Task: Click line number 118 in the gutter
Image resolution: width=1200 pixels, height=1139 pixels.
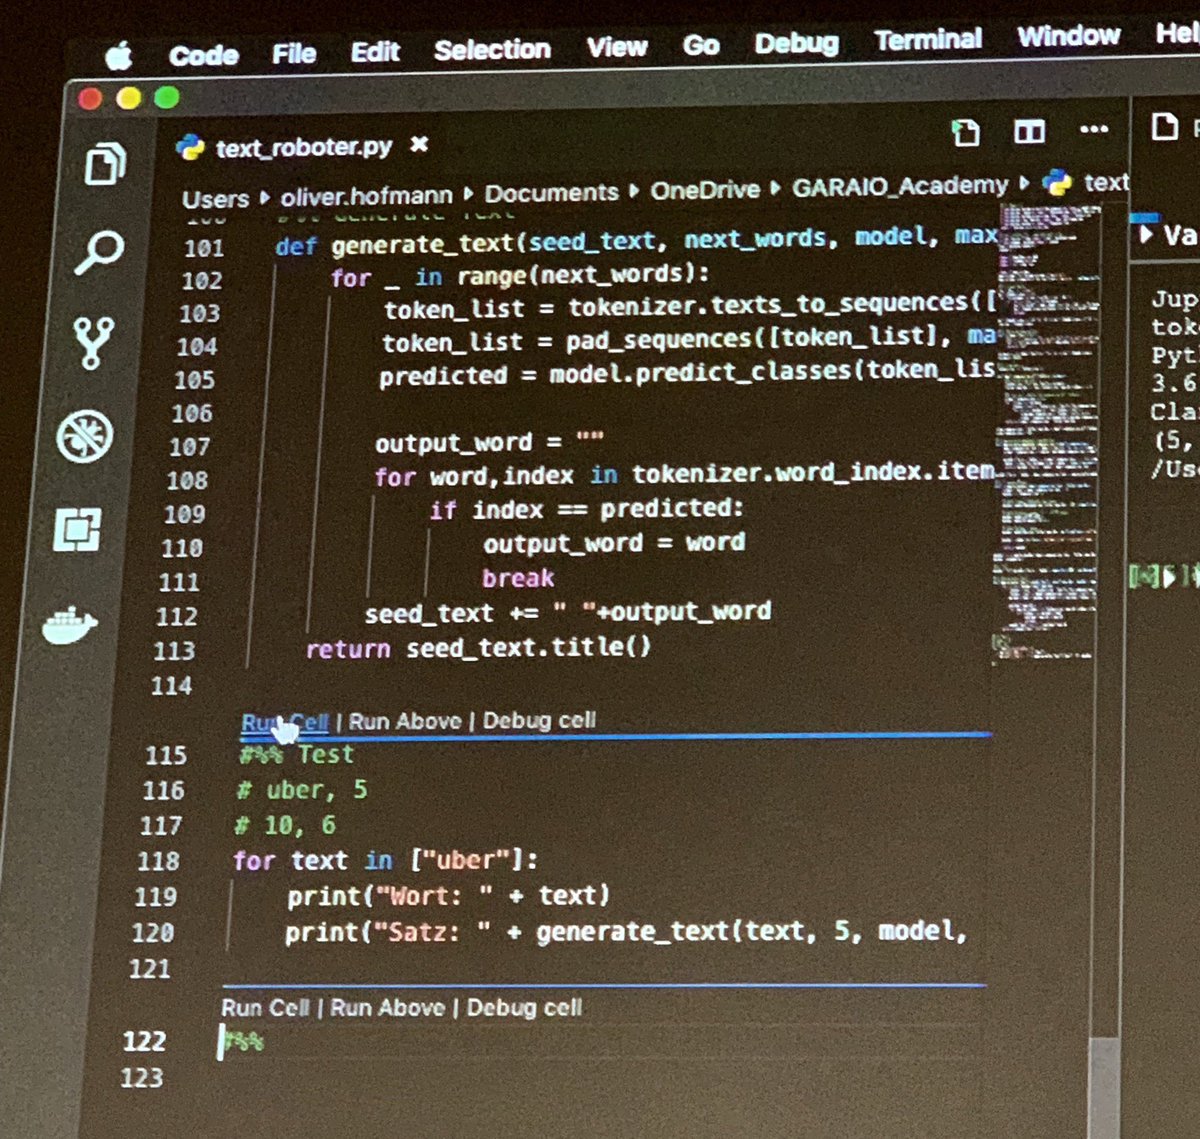Action: [x=158, y=861]
